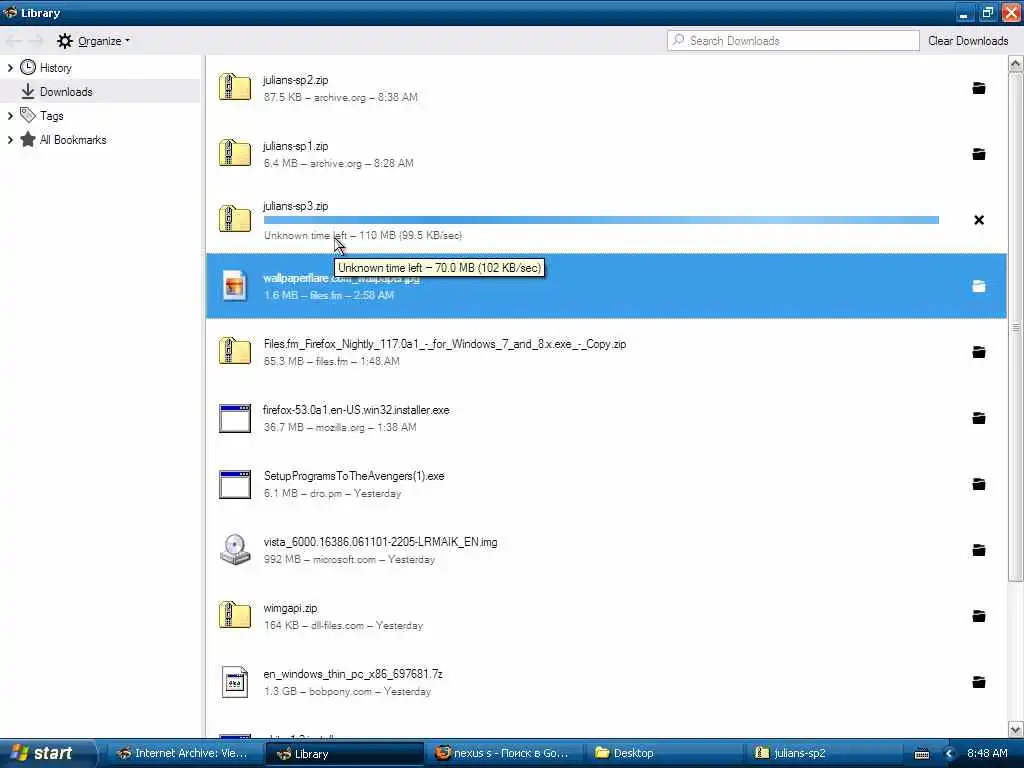Click the keyboard icon in system tray

coord(921,754)
